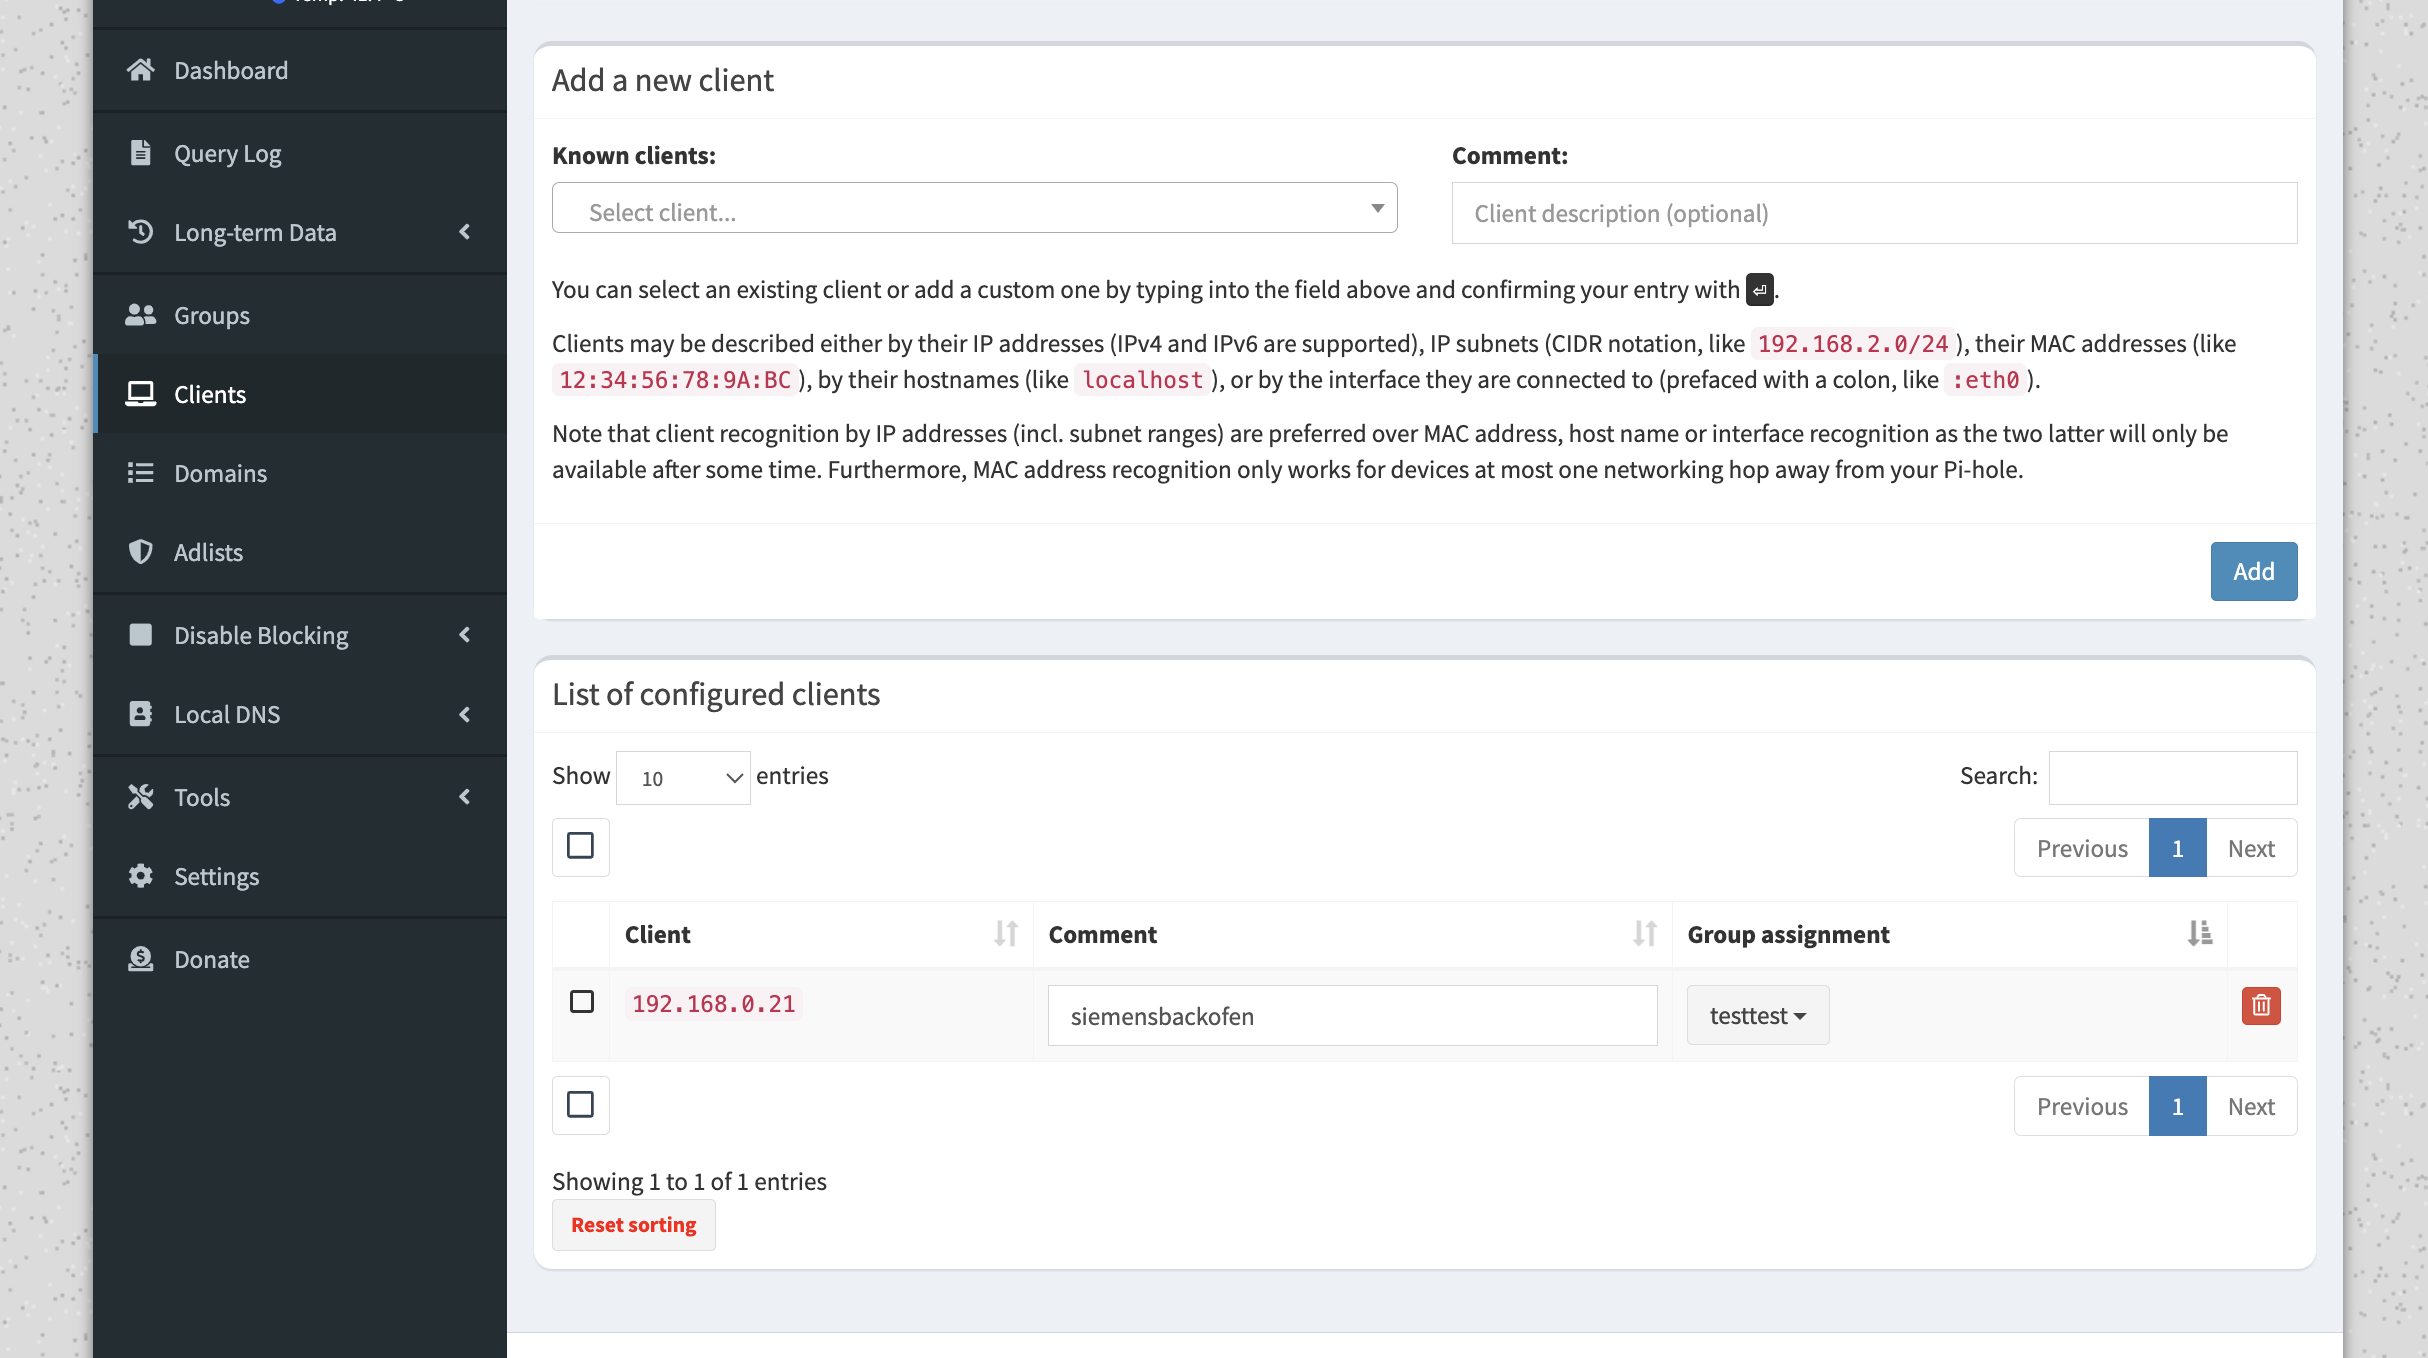
Task: Delete client 192.168.0.21 with trash icon
Action: point(2261,1005)
